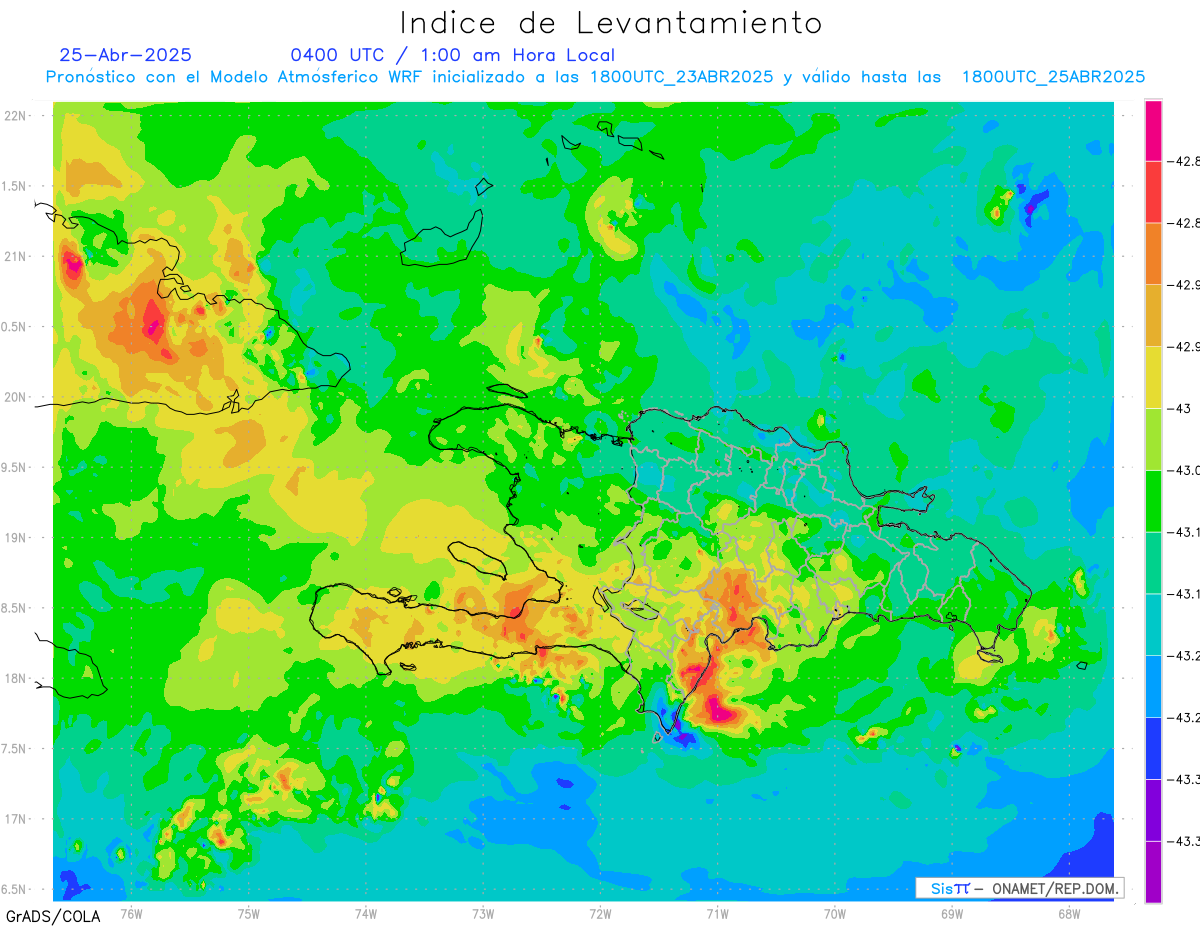Click the '0400 UTC / 1:00 am Hora Local' text
The width and height of the screenshot is (1200, 927).
click(453, 55)
